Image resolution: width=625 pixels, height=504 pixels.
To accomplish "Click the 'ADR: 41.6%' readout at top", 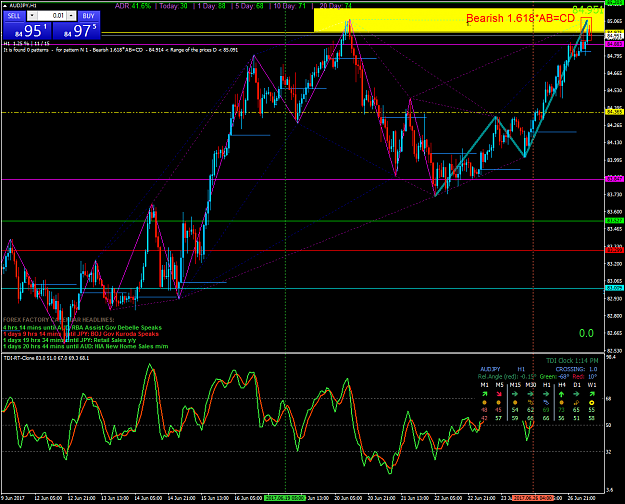I will [133, 6].
